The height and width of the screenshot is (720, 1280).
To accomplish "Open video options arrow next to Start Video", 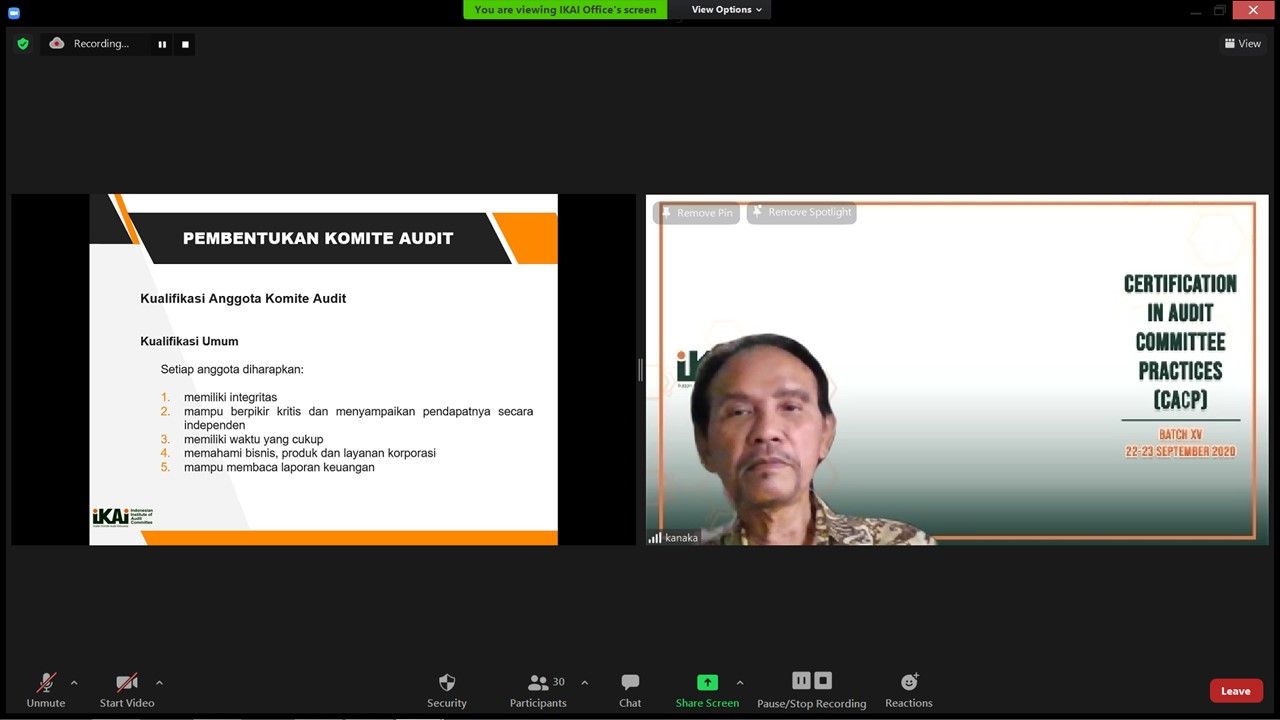I will click(x=159, y=683).
